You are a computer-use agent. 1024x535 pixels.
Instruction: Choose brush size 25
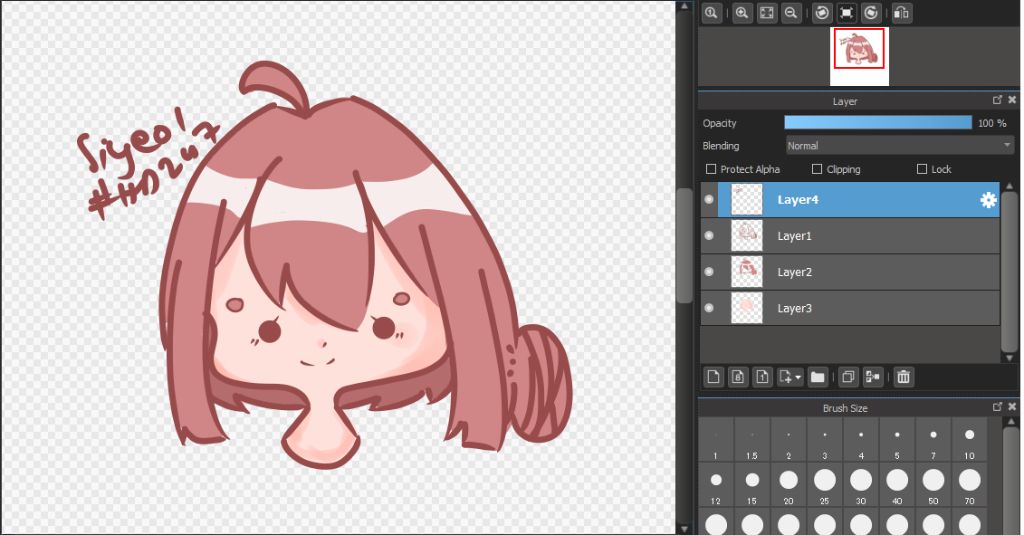click(x=825, y=486)
